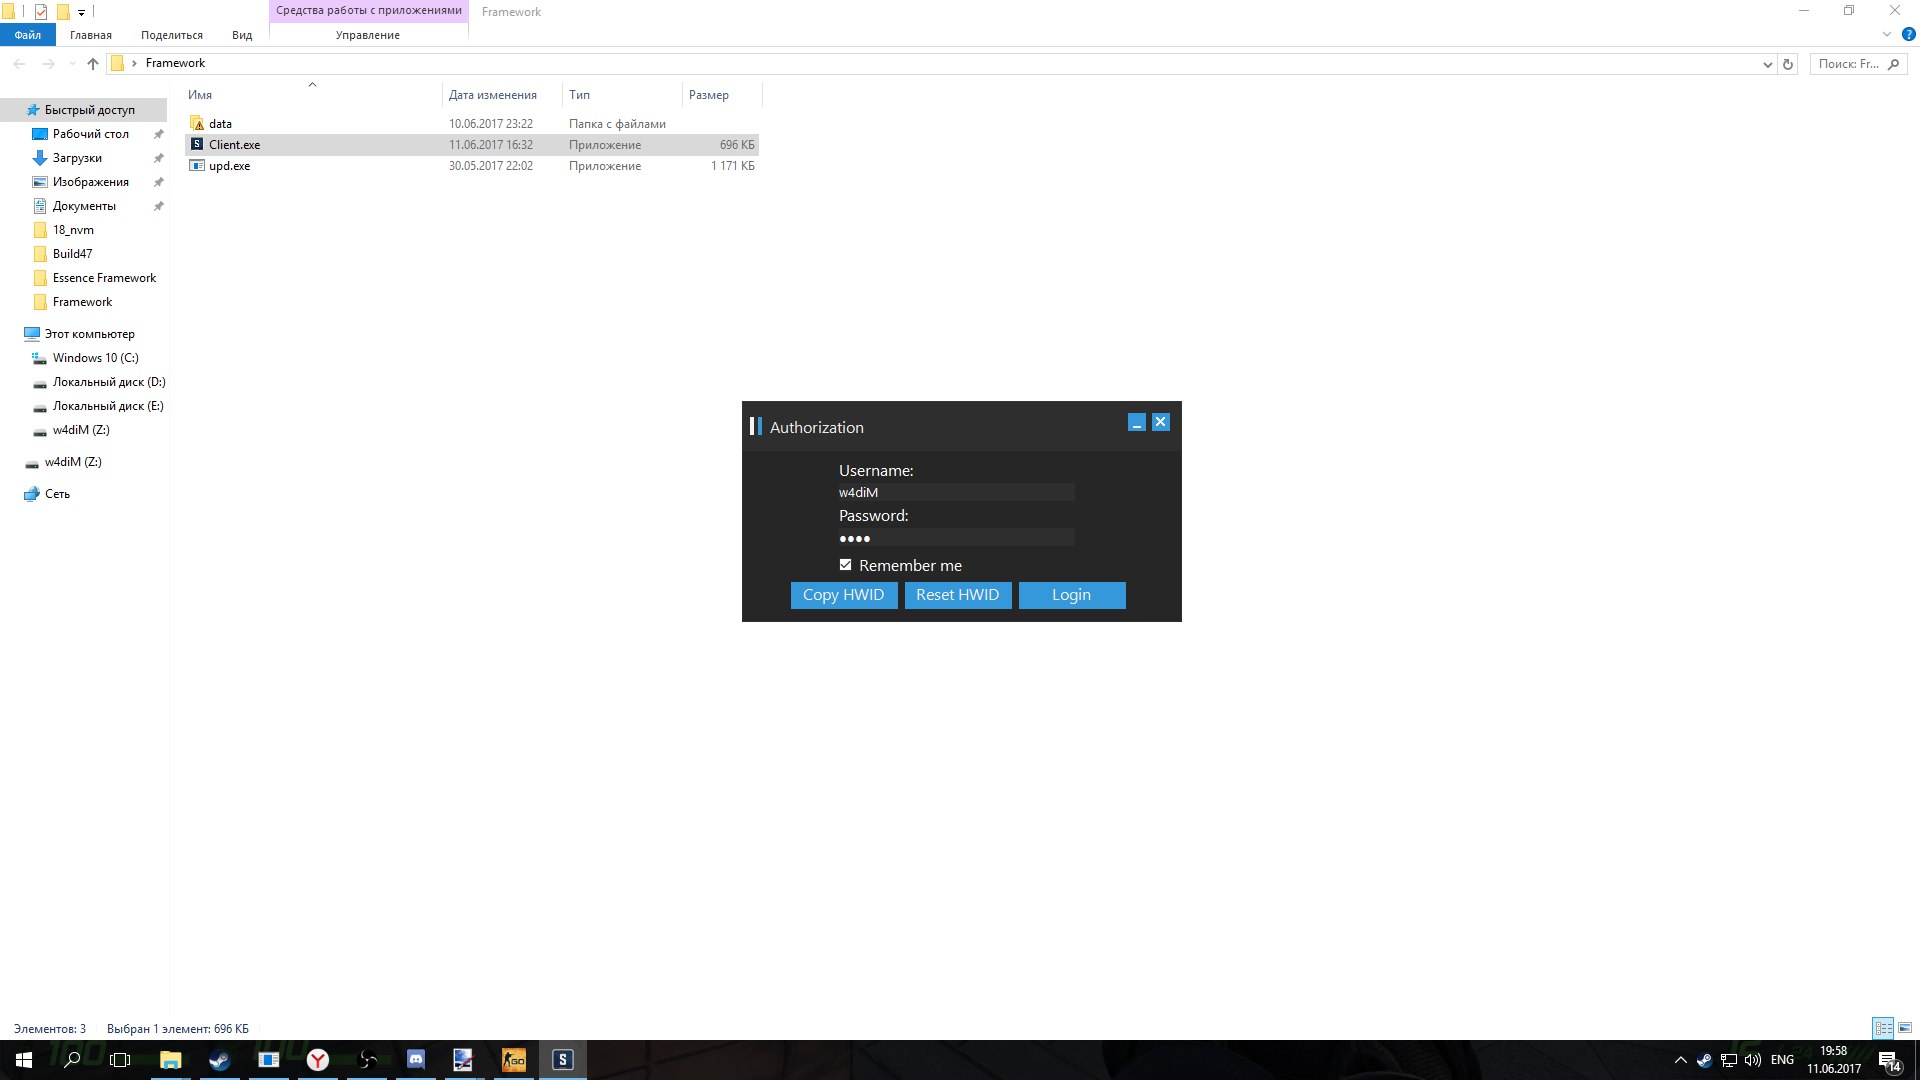Click the Reset HWID button

click(957, 595)
